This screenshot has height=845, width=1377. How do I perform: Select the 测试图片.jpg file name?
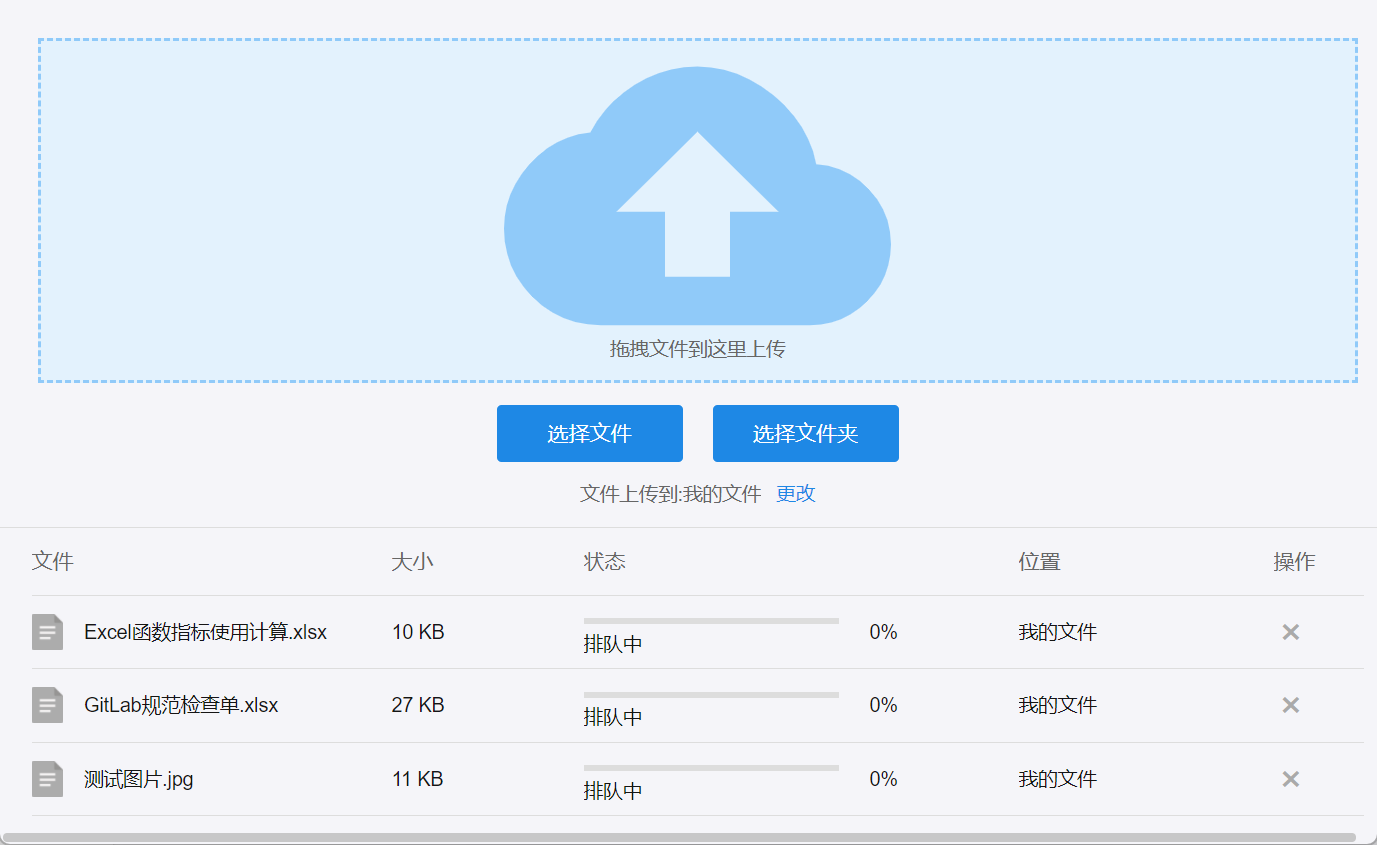tap(139, 779)
